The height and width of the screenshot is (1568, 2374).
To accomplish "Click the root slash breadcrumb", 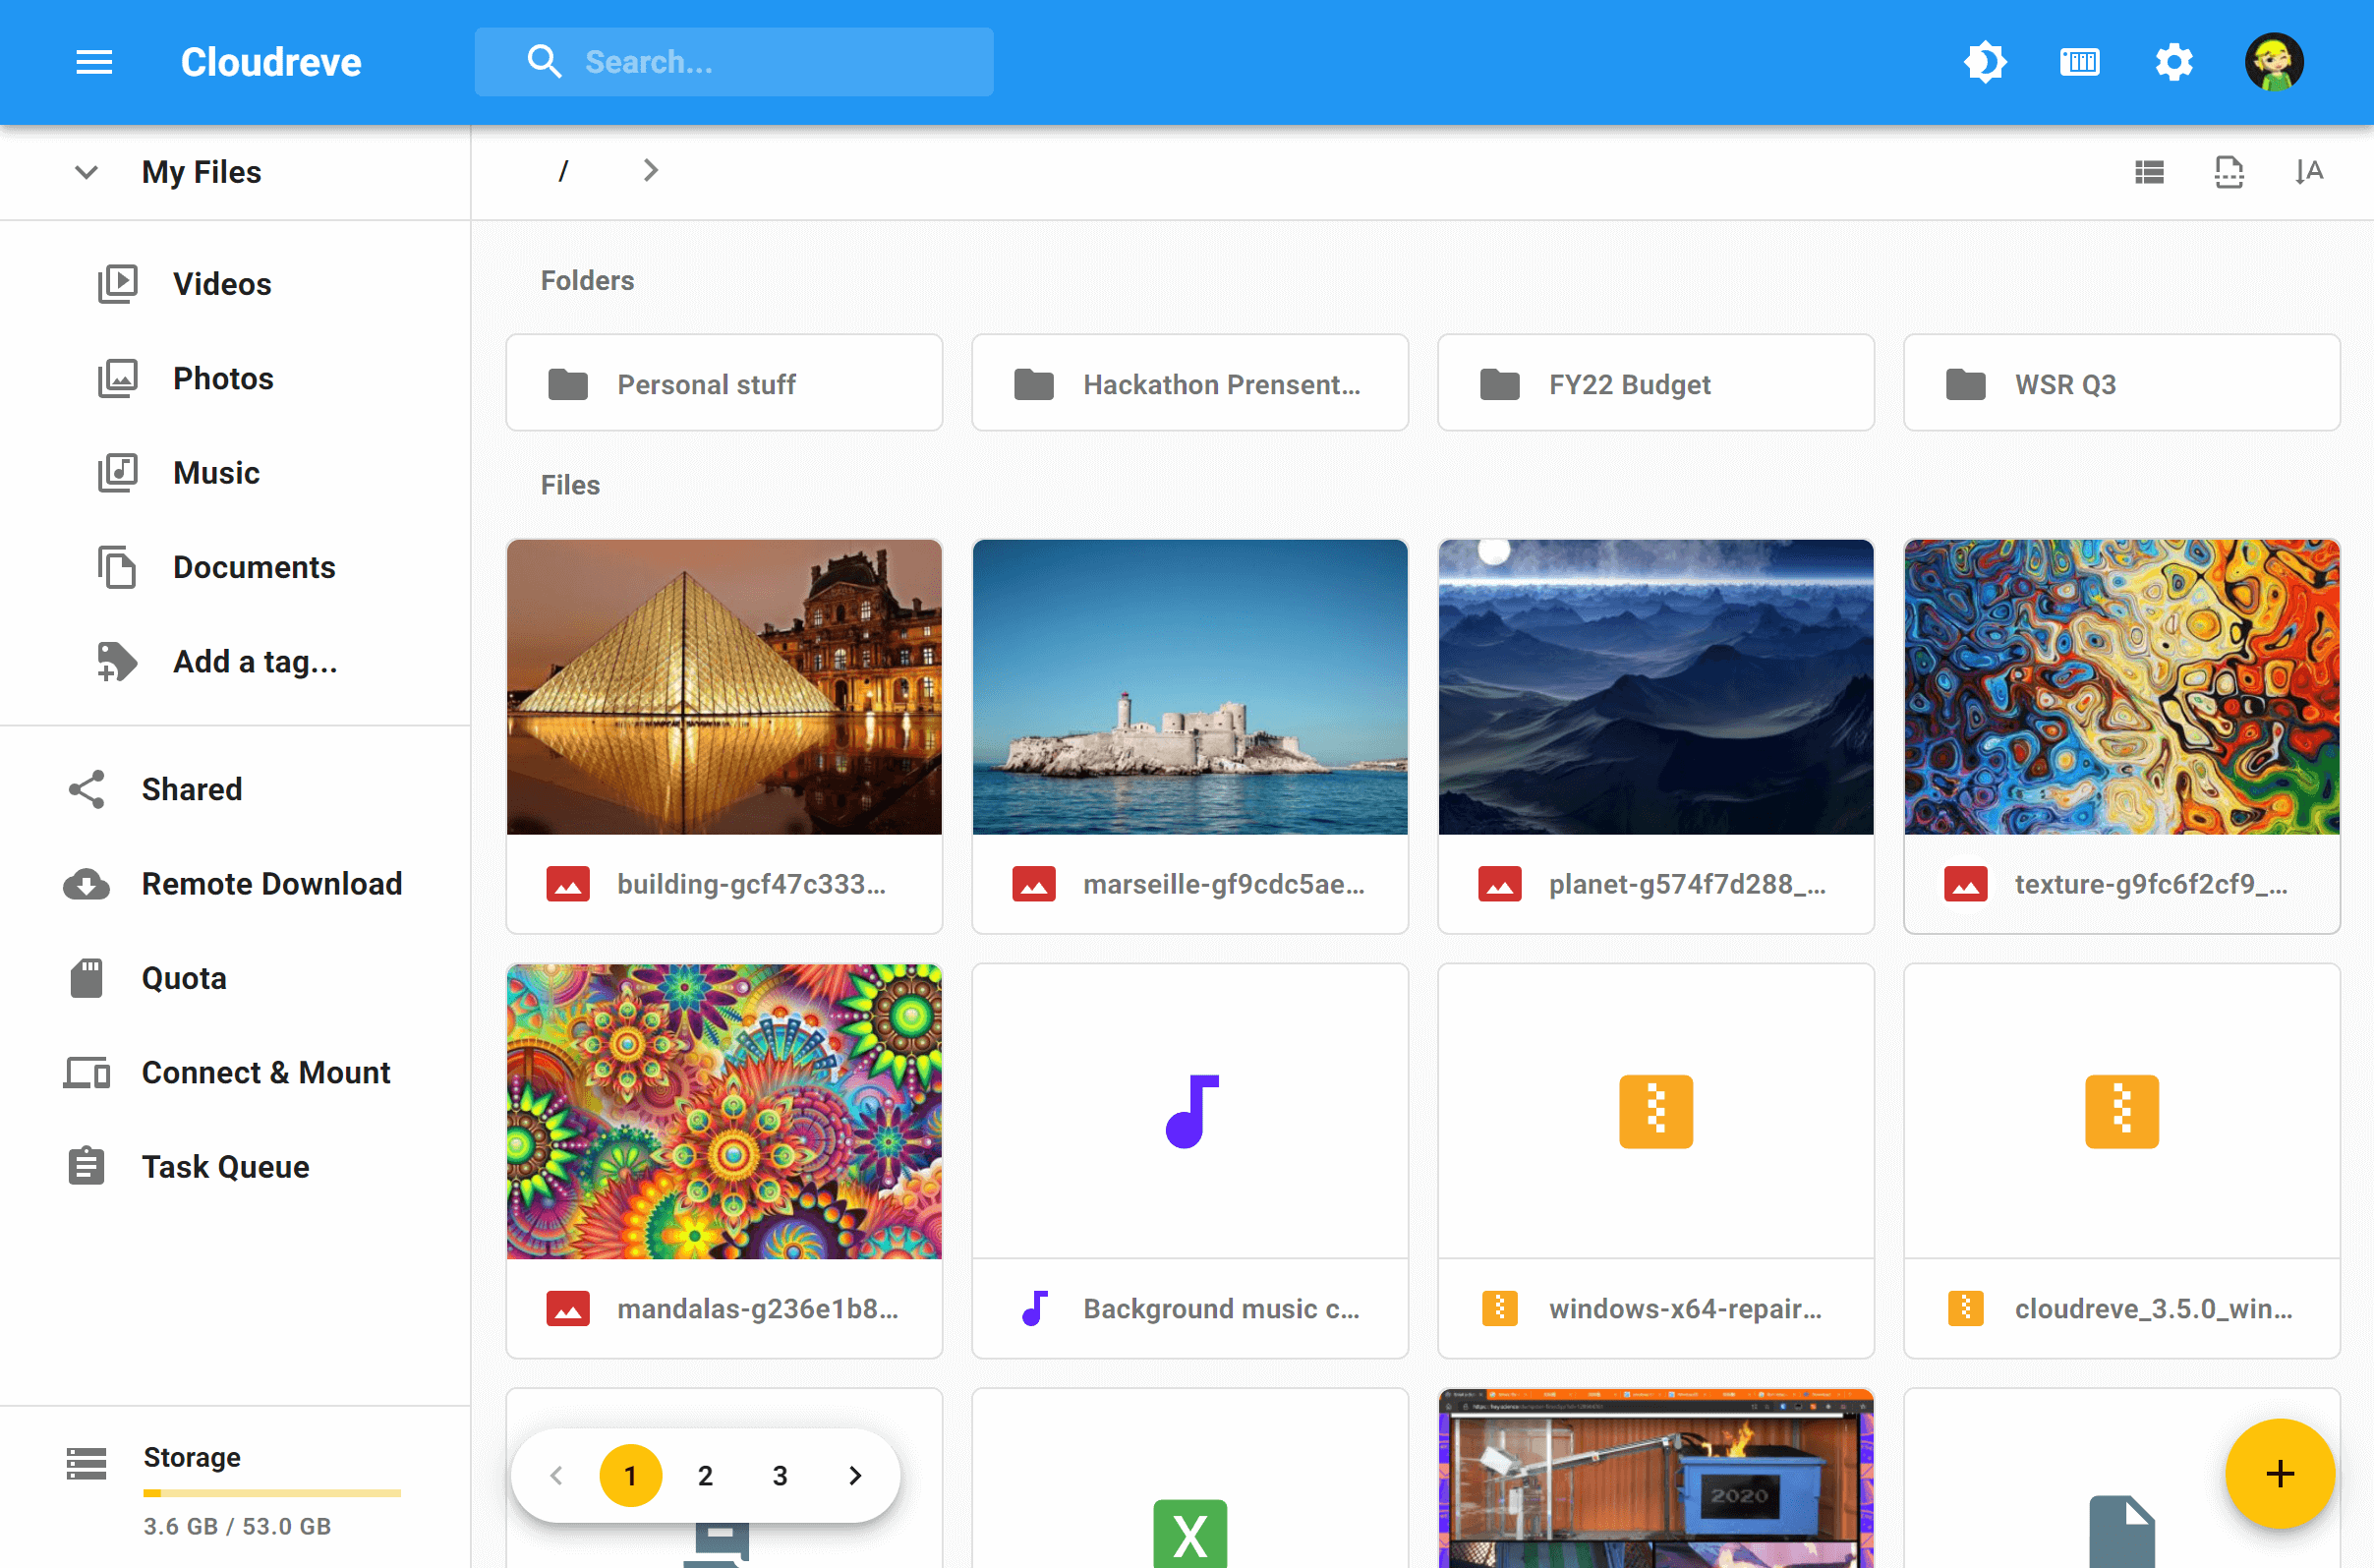I will (563, 171).
